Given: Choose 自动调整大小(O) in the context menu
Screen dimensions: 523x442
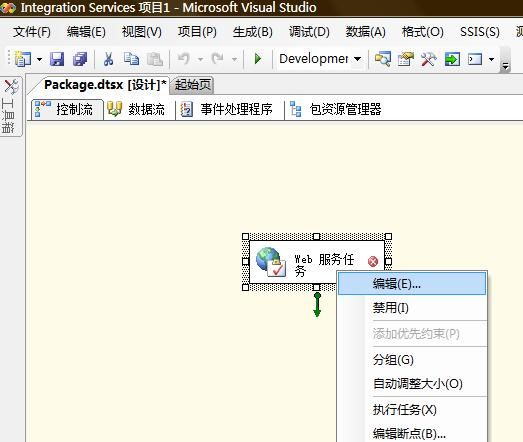Looking at the screenshot, I should pyautogui.click(x=412, y=384).
